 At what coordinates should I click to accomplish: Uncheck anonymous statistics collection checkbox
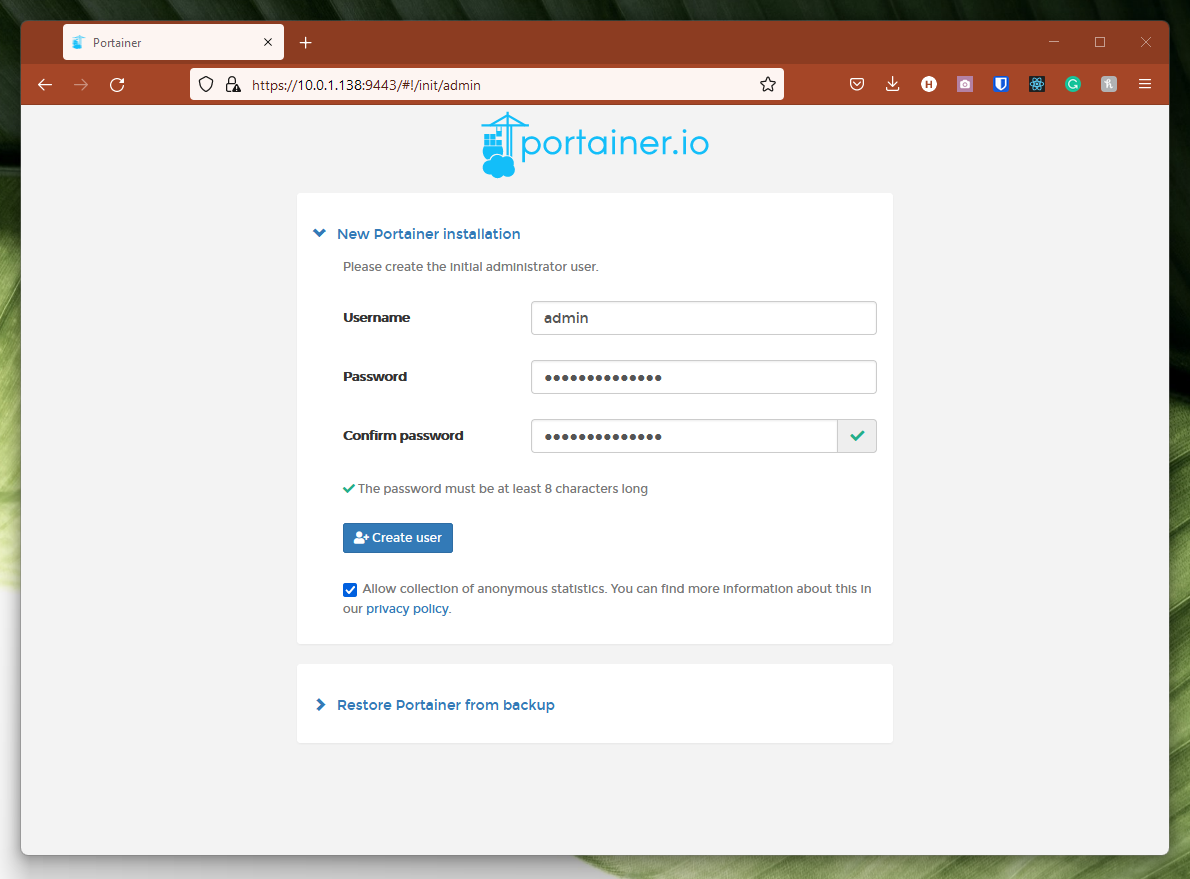tap(350, 590)
